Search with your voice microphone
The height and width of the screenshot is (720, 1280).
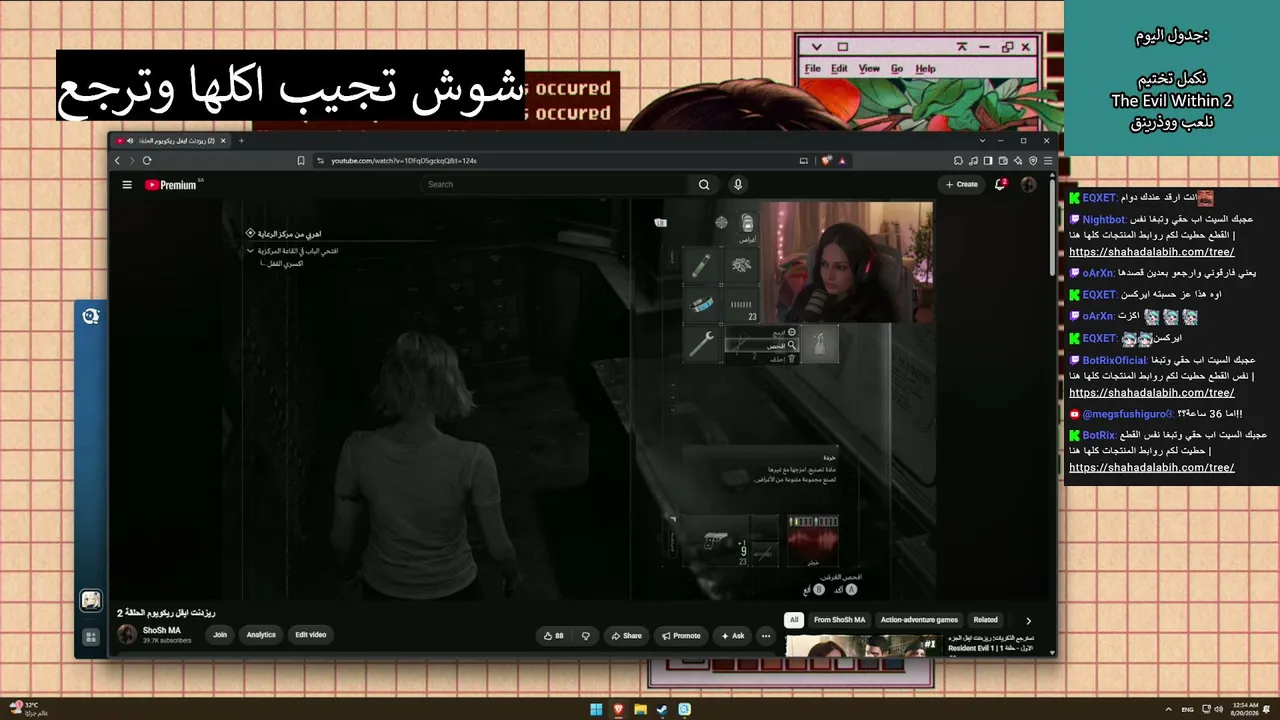[738, 184]
